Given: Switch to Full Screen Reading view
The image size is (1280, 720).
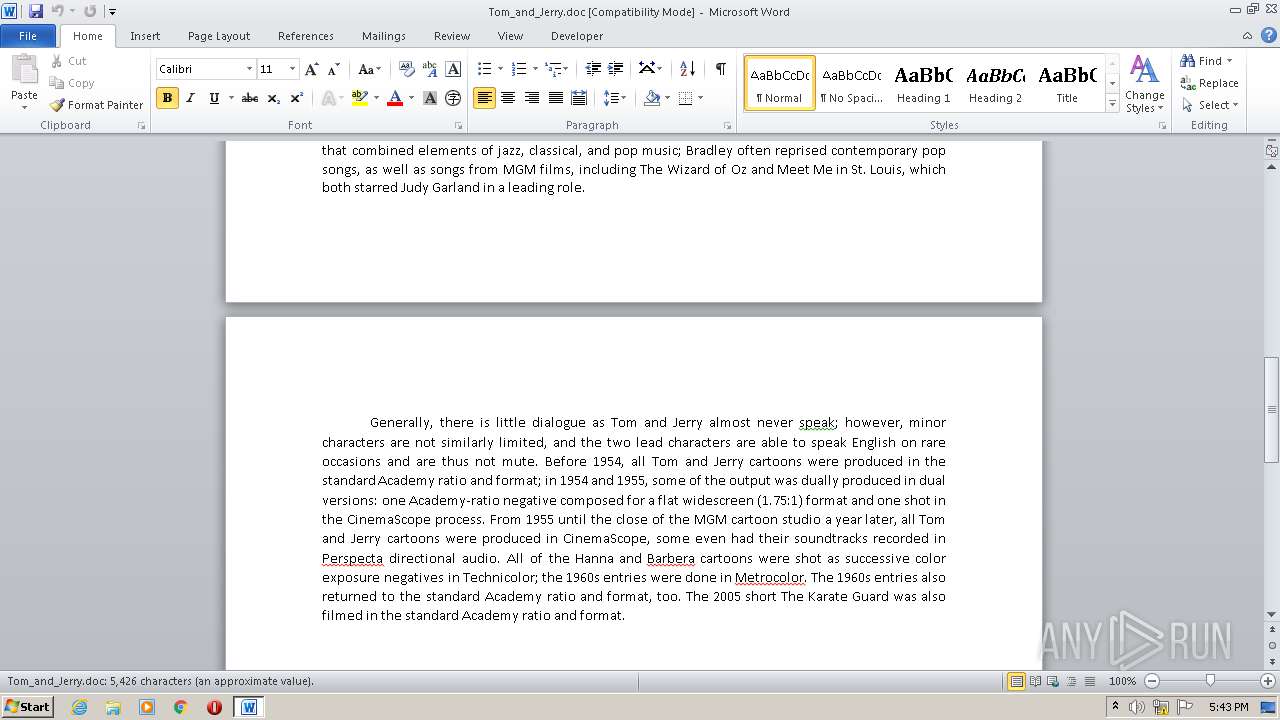Looking at the screenshot, I should pos(1035,681).
